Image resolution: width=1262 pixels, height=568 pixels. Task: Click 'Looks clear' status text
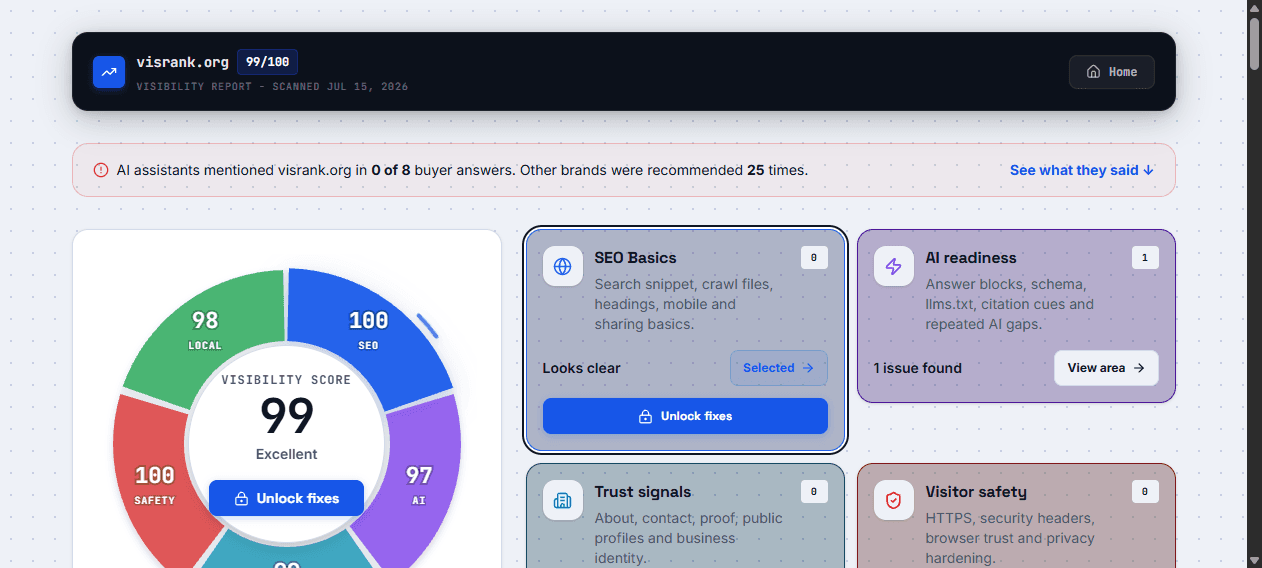(x=581, y=368)
